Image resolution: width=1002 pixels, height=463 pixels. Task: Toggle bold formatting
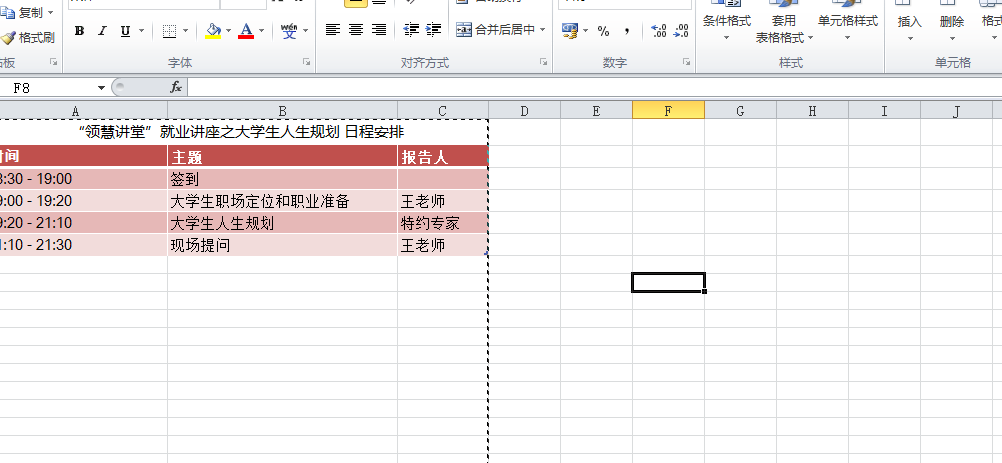(x=79, y=31)
